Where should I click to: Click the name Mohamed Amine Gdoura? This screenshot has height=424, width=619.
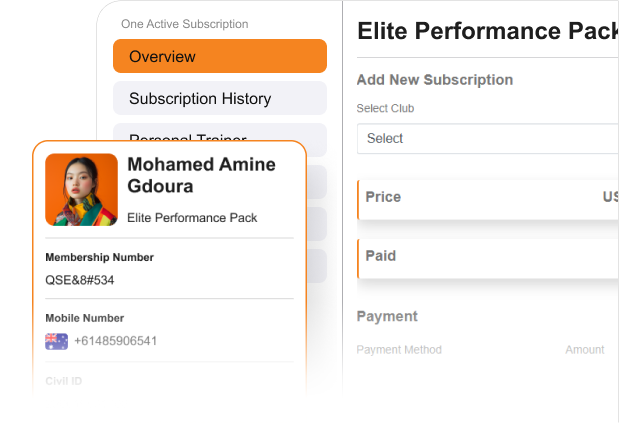pyautogui.click(x=200, y=175)
